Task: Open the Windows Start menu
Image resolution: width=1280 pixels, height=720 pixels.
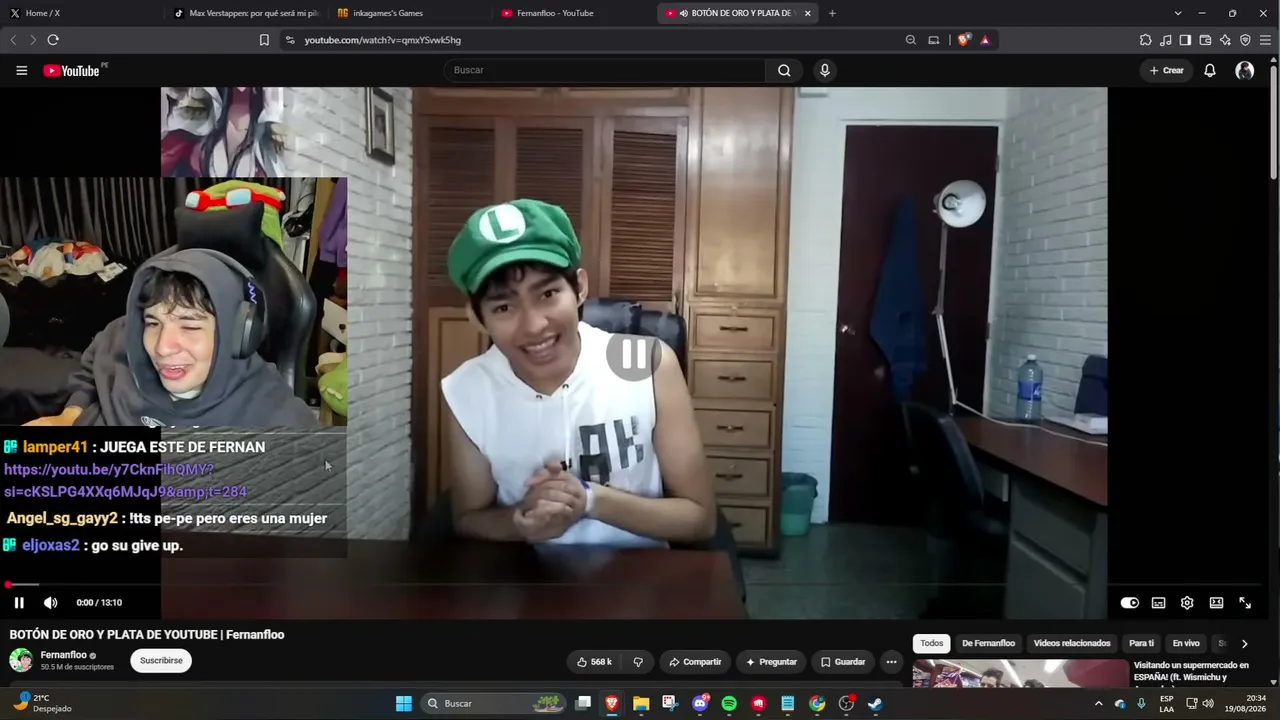Action: point(404,704)
